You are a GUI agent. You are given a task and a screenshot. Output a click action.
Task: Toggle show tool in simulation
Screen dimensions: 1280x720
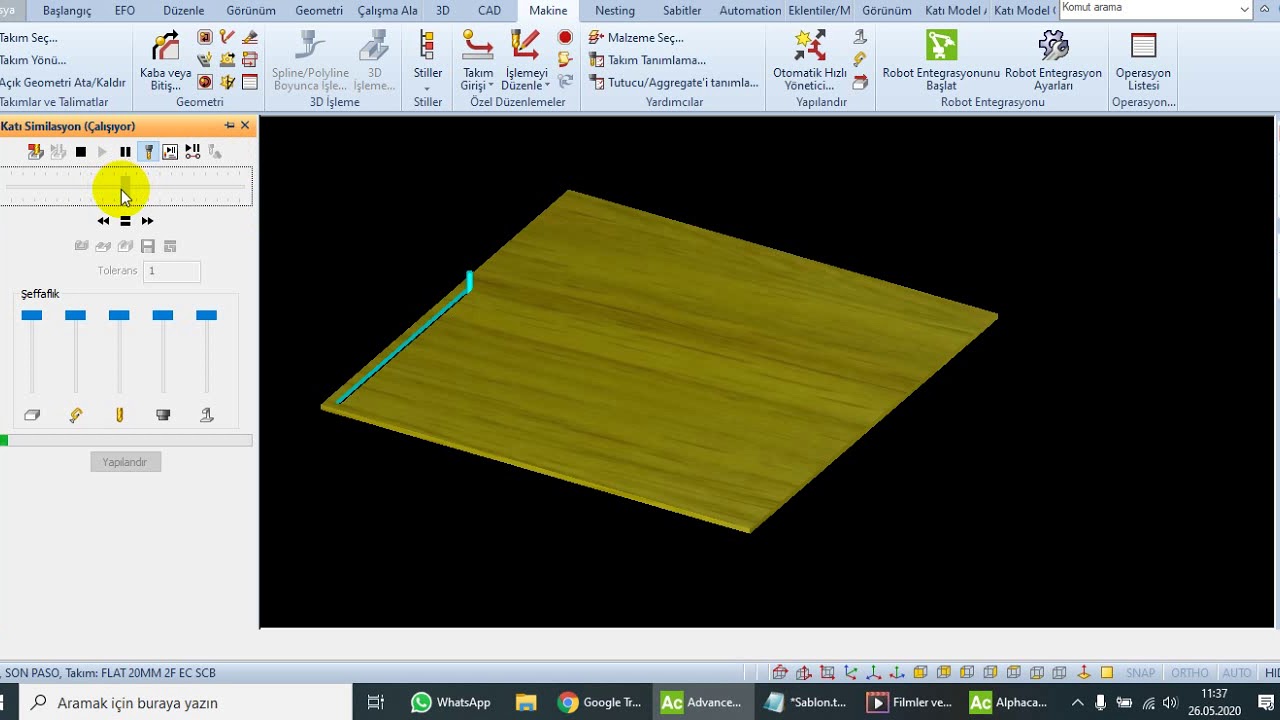pyautogui.click(x=148, y=152)
